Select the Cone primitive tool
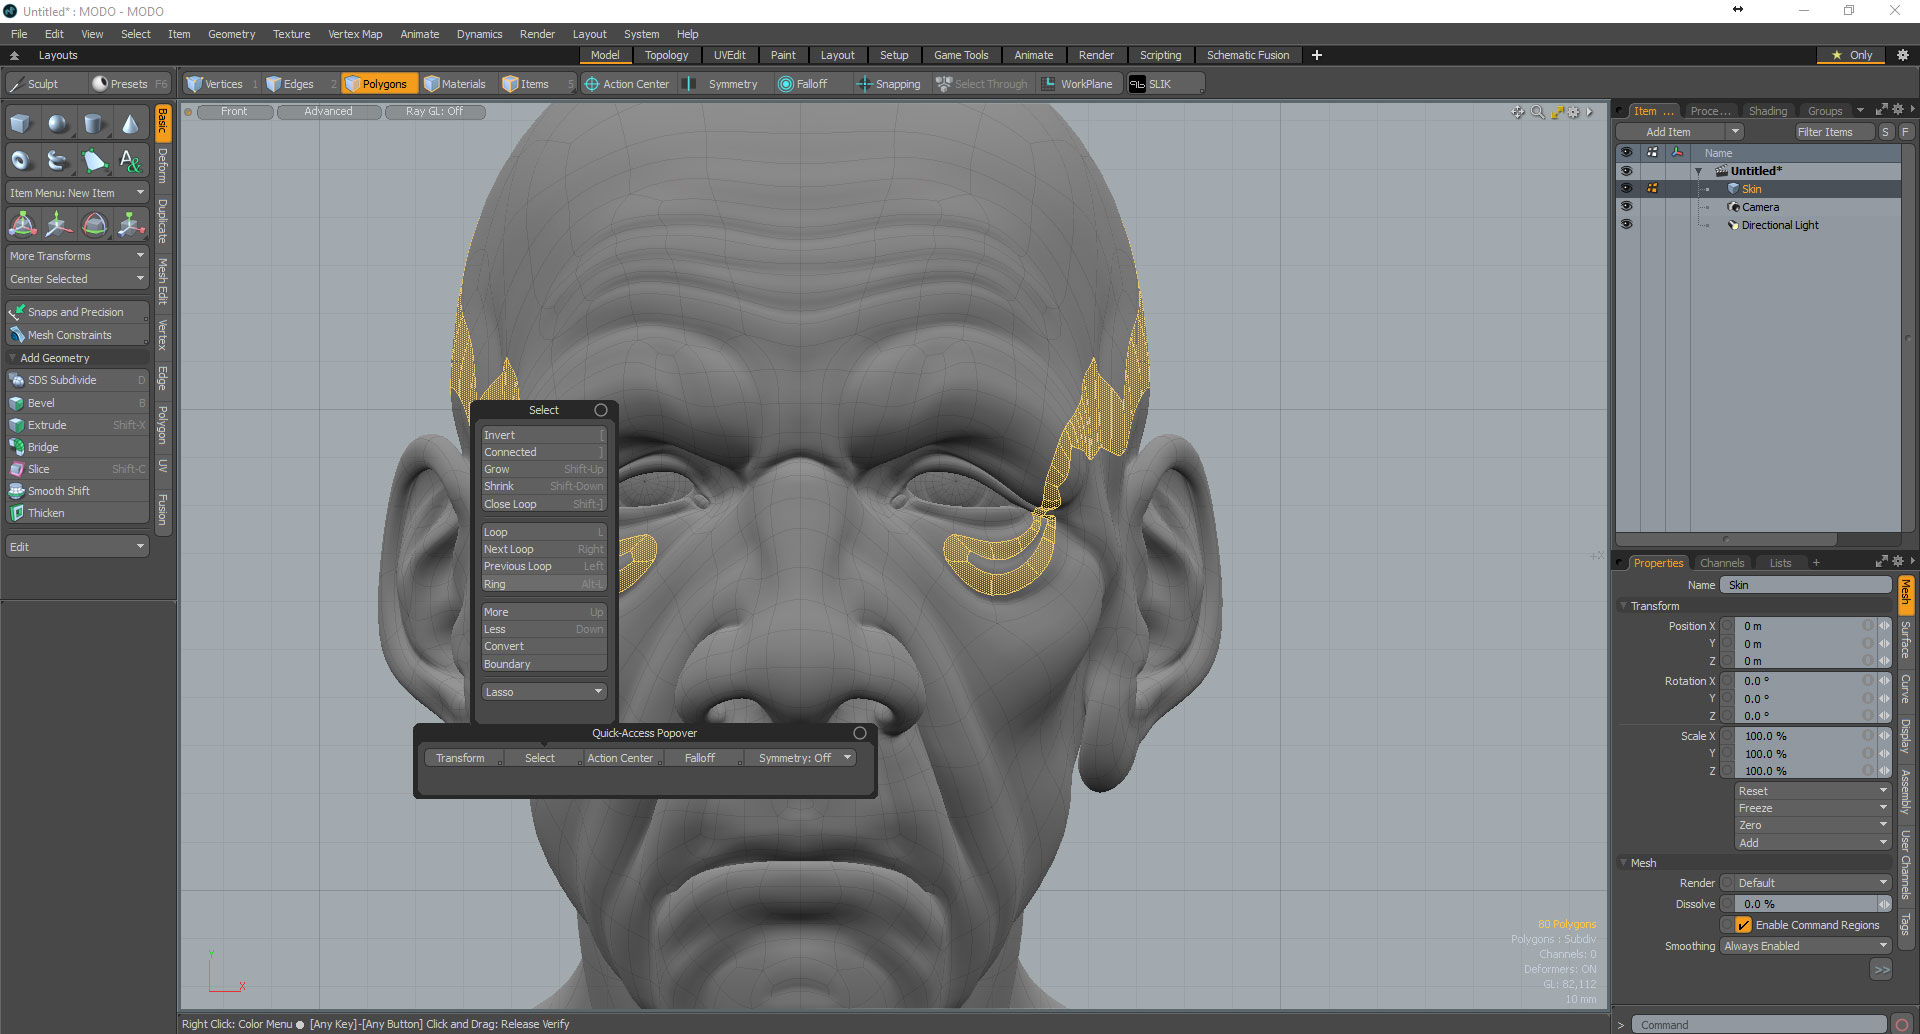The image size is (1920, 1034). (x=130, y=124)
